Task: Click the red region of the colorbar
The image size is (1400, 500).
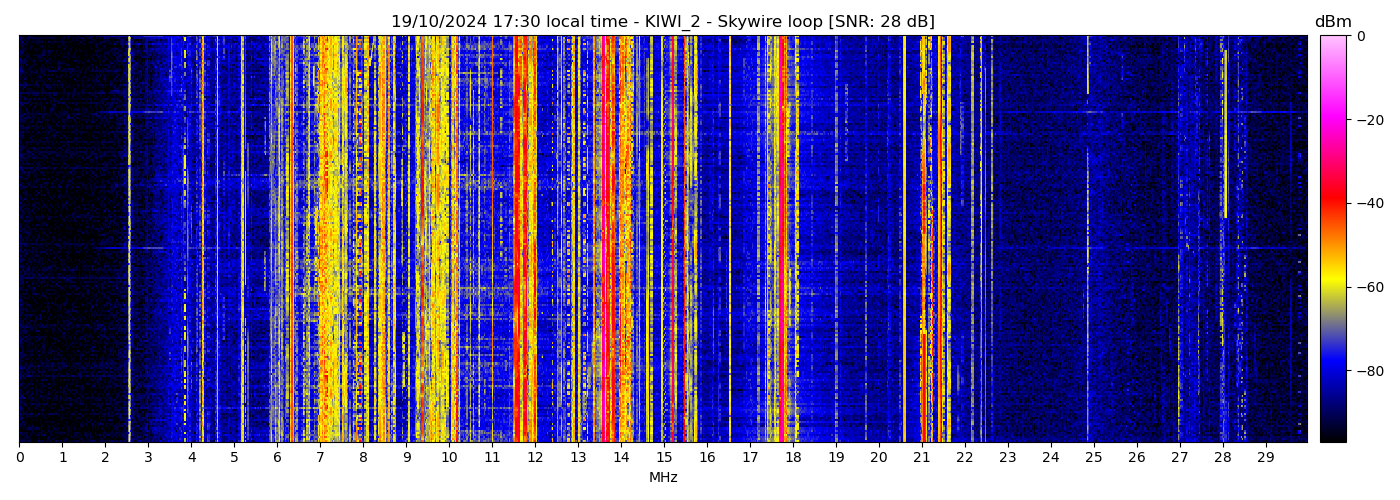Action: coord(1332,203)
